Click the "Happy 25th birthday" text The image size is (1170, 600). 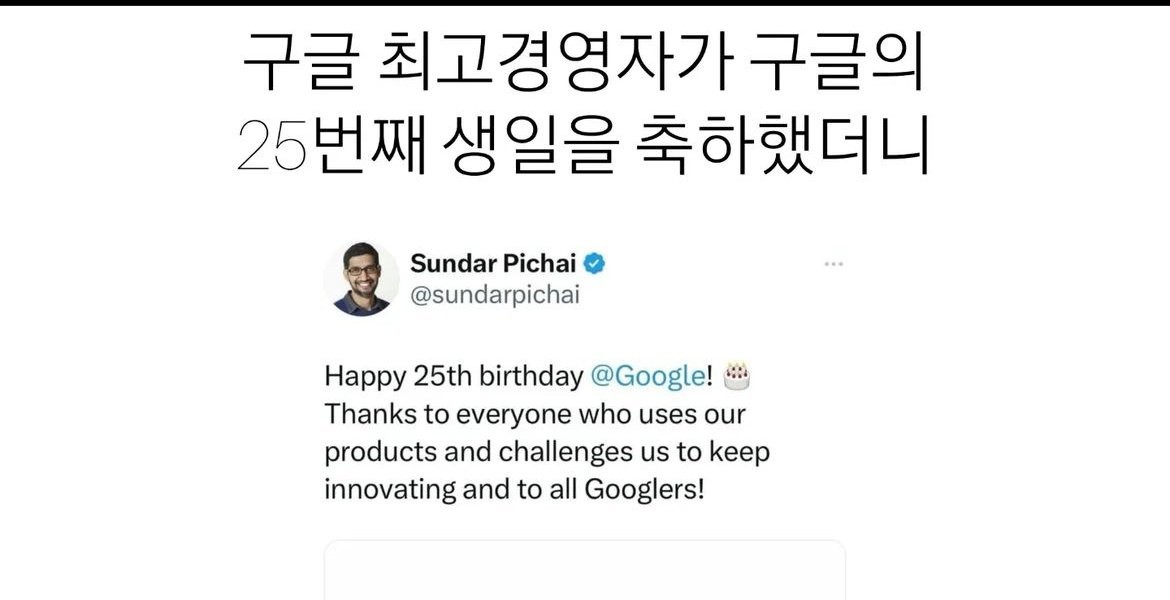click(453, 377)
